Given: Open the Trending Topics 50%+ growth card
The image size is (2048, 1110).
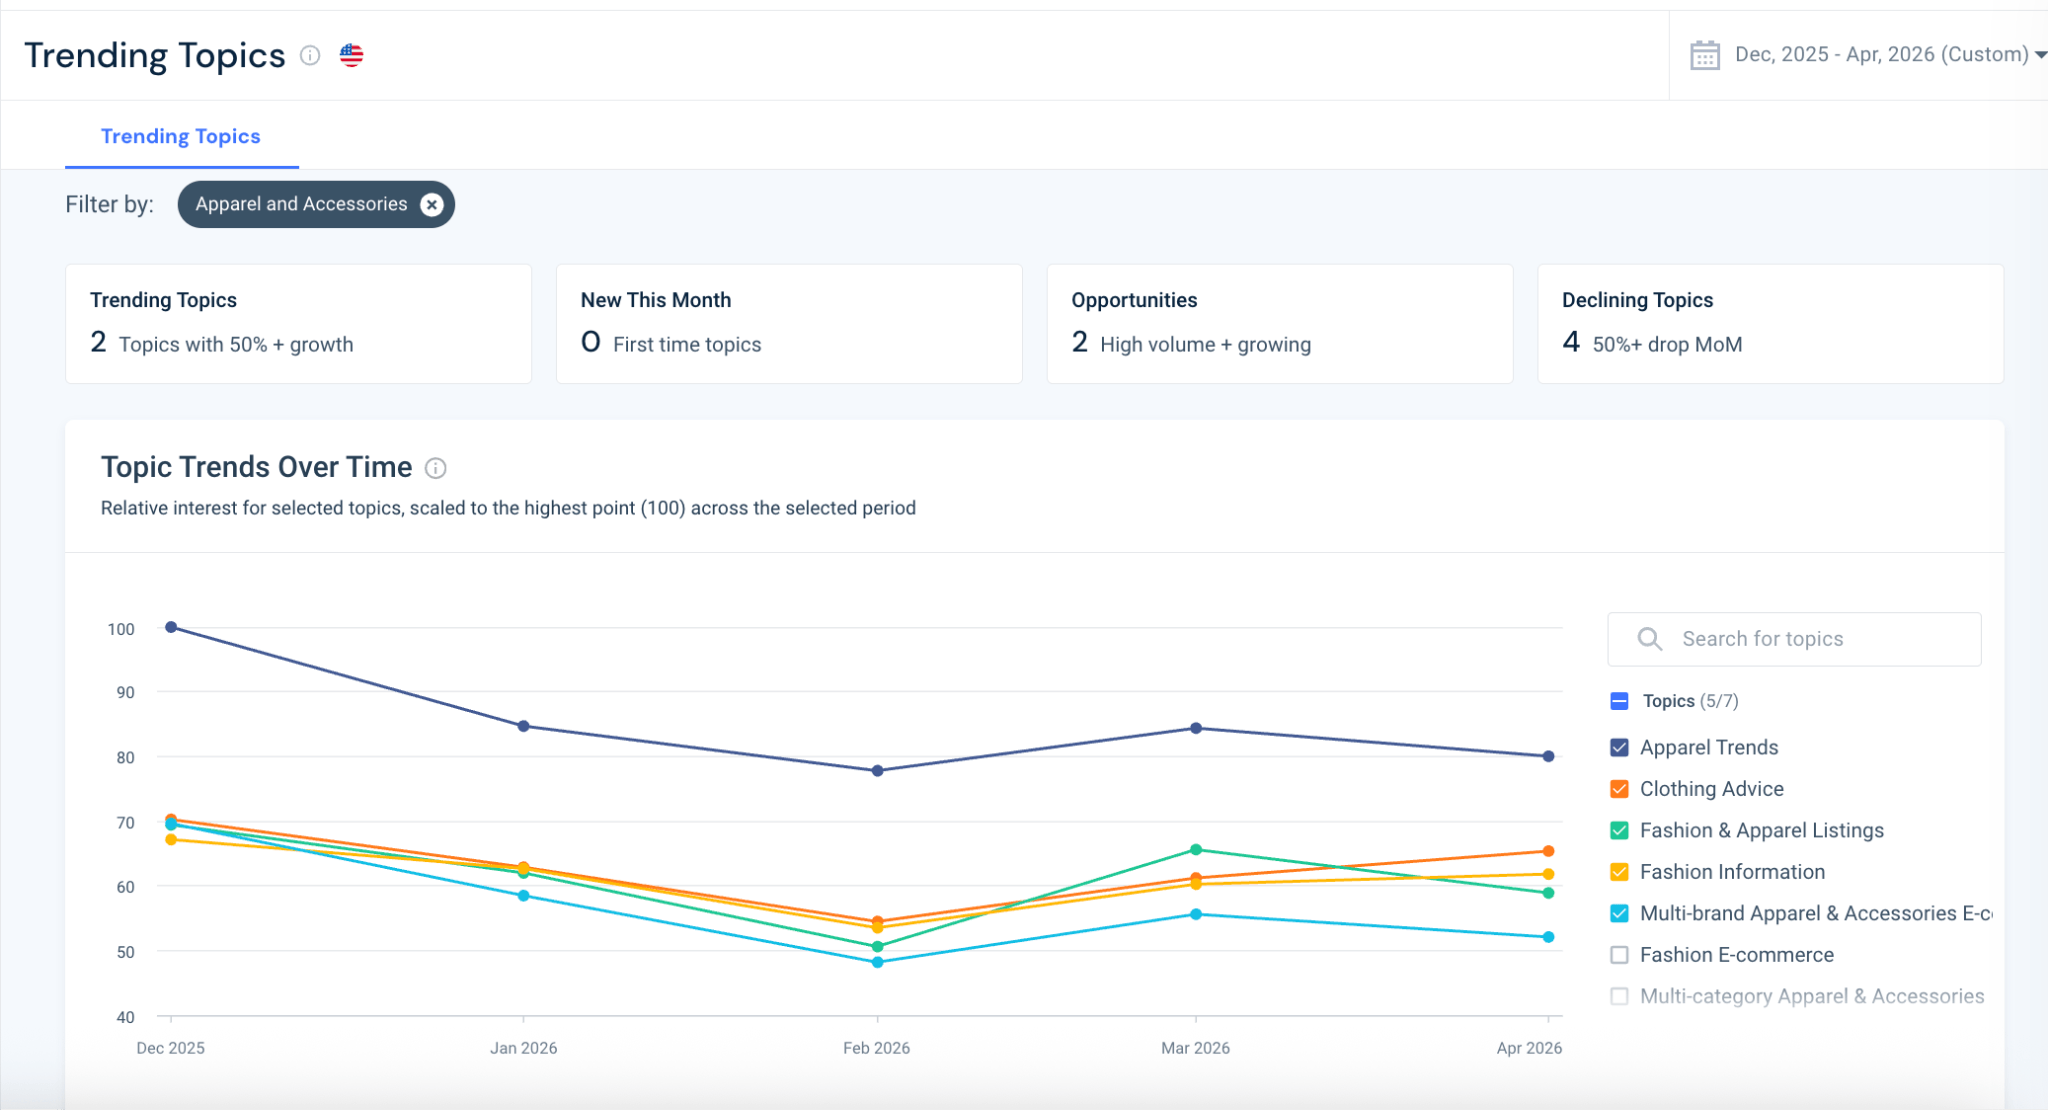Looking at the screenshot, I should 298,323.
